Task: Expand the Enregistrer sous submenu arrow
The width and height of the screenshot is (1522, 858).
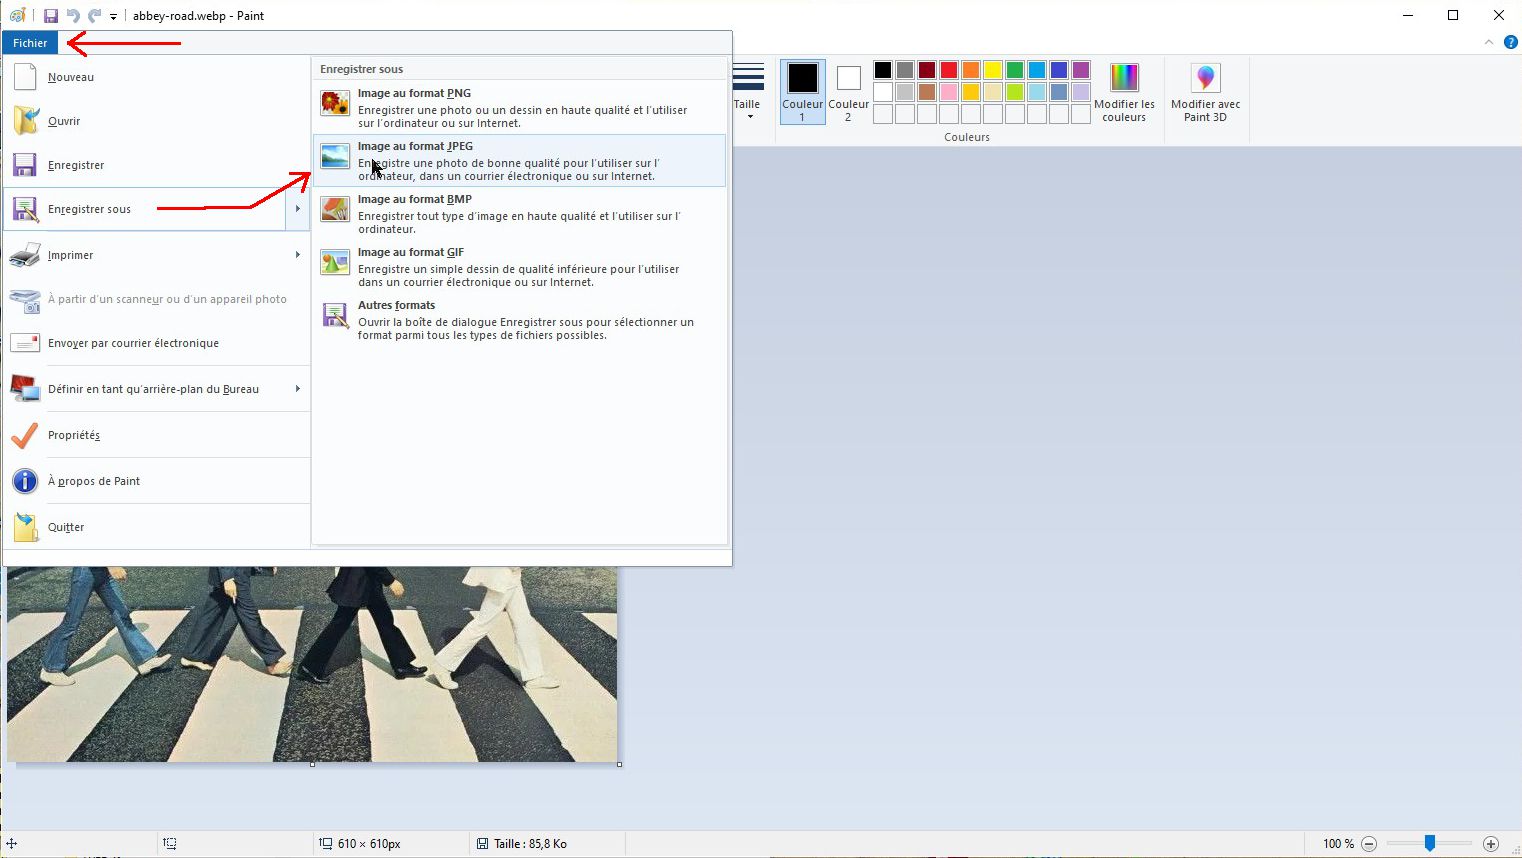Action: 298,209
